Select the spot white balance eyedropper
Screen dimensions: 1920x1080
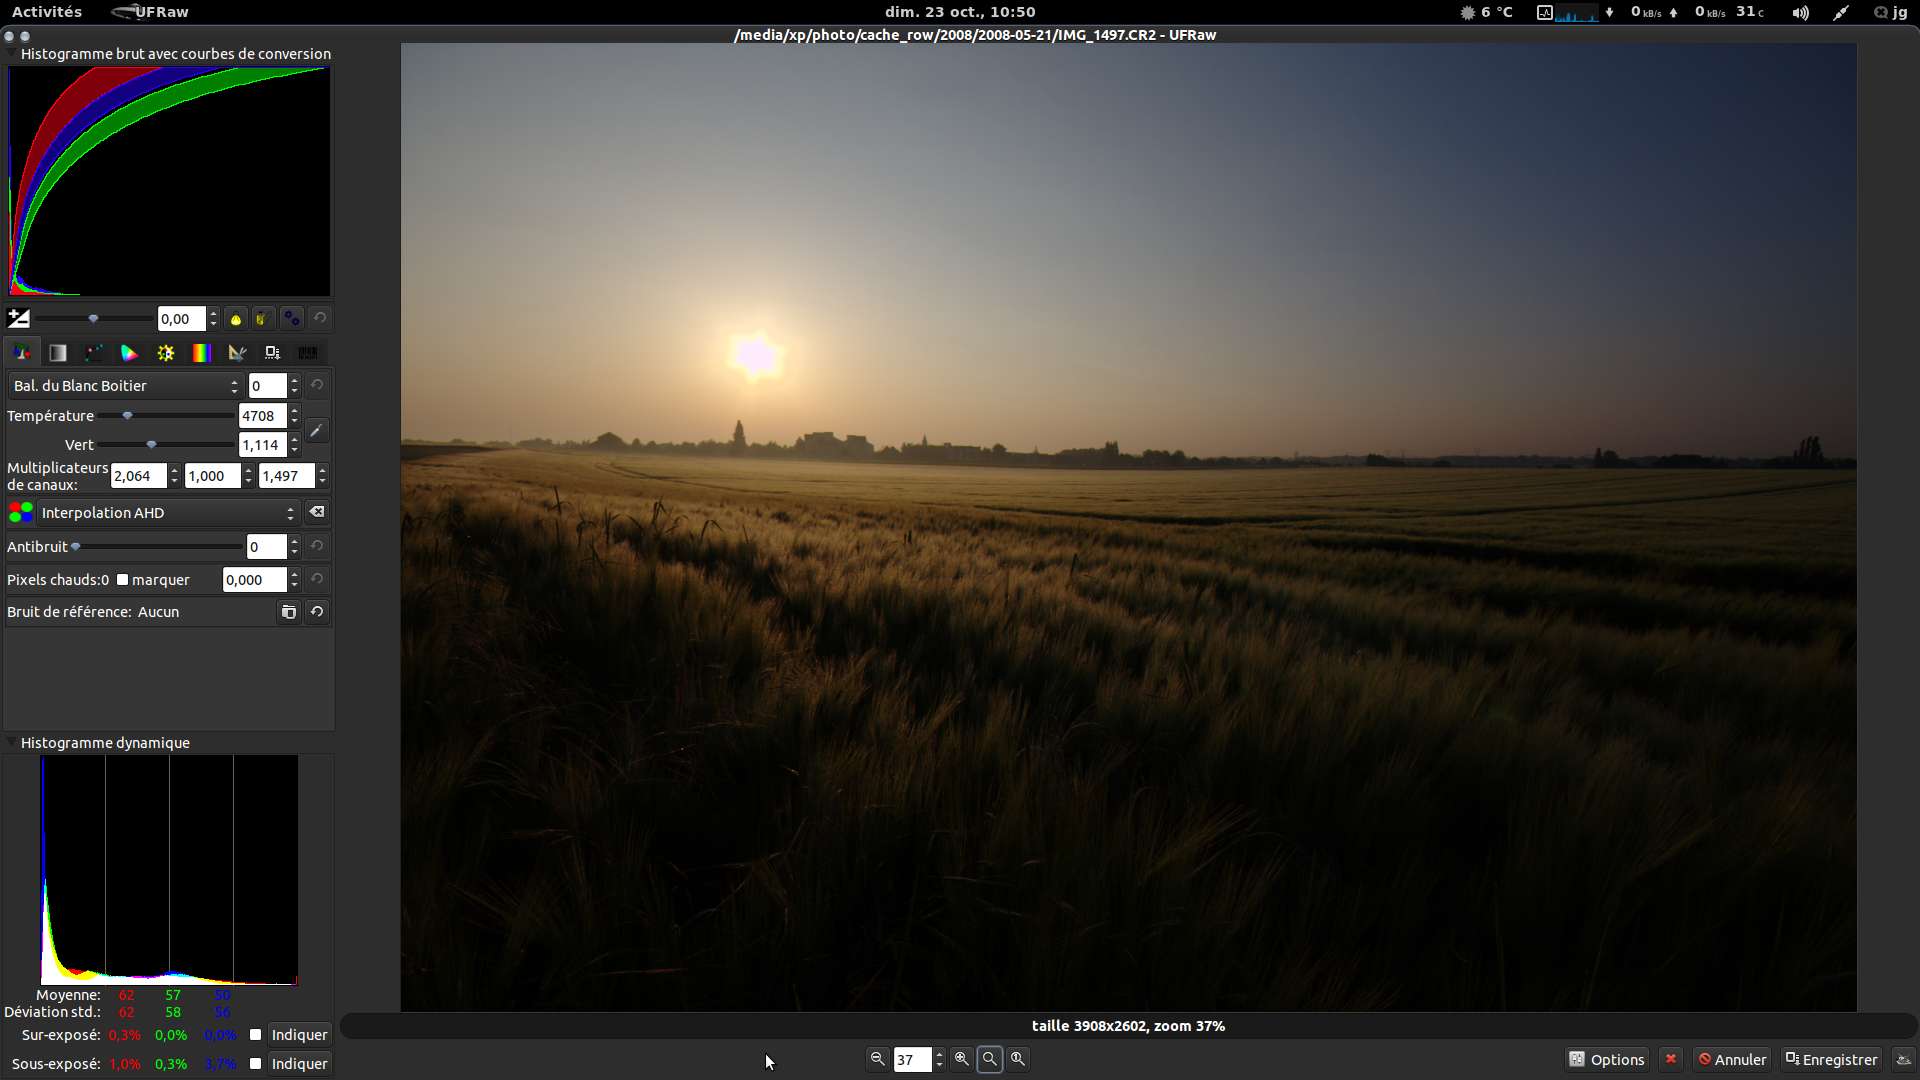[316, 431]
